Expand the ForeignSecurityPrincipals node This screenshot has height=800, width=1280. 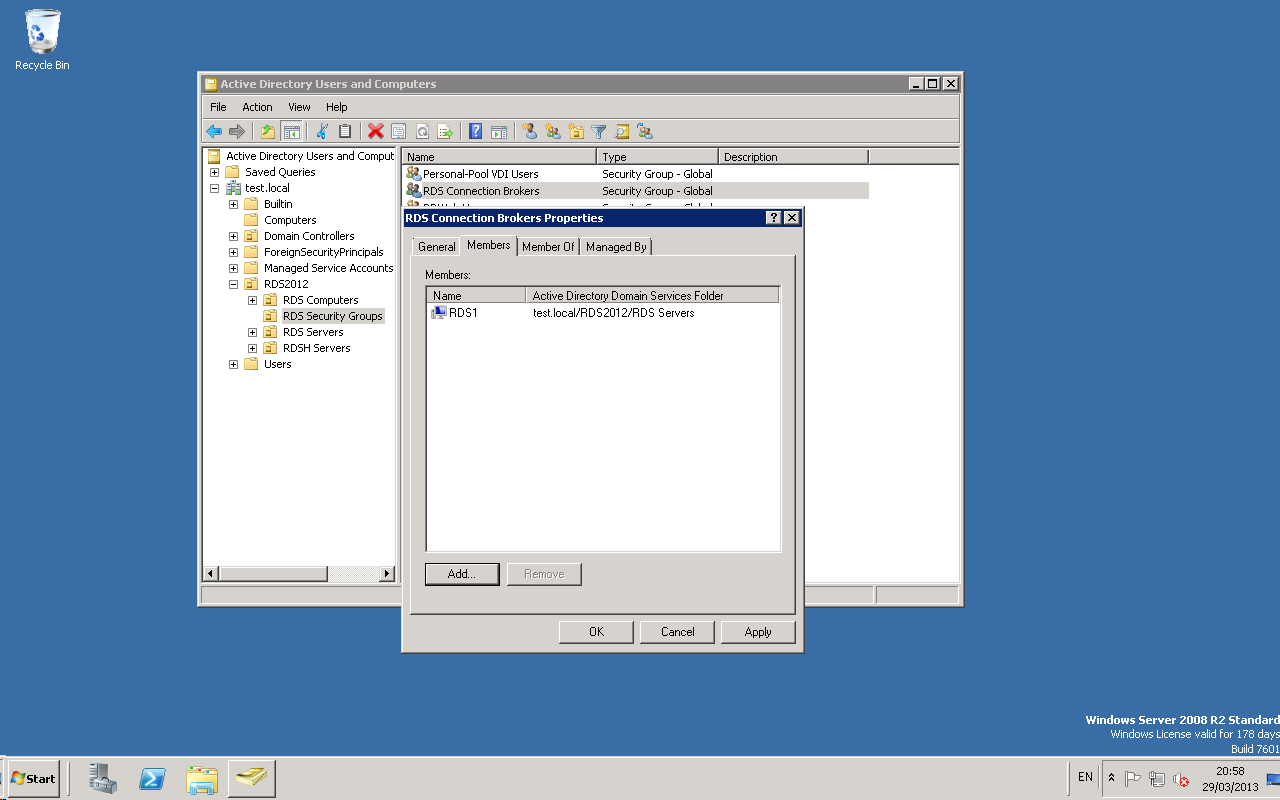pos(233,252)
